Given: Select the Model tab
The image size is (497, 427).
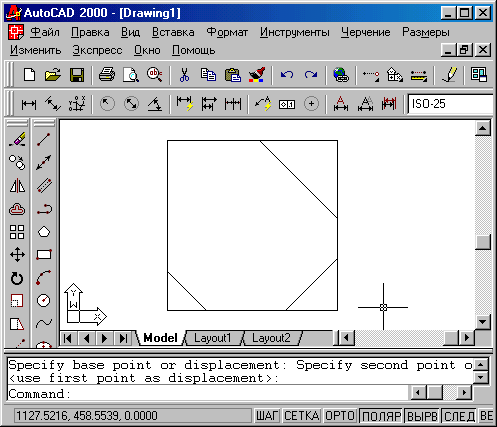Looking at the screenshot, I should coord(160,338).
